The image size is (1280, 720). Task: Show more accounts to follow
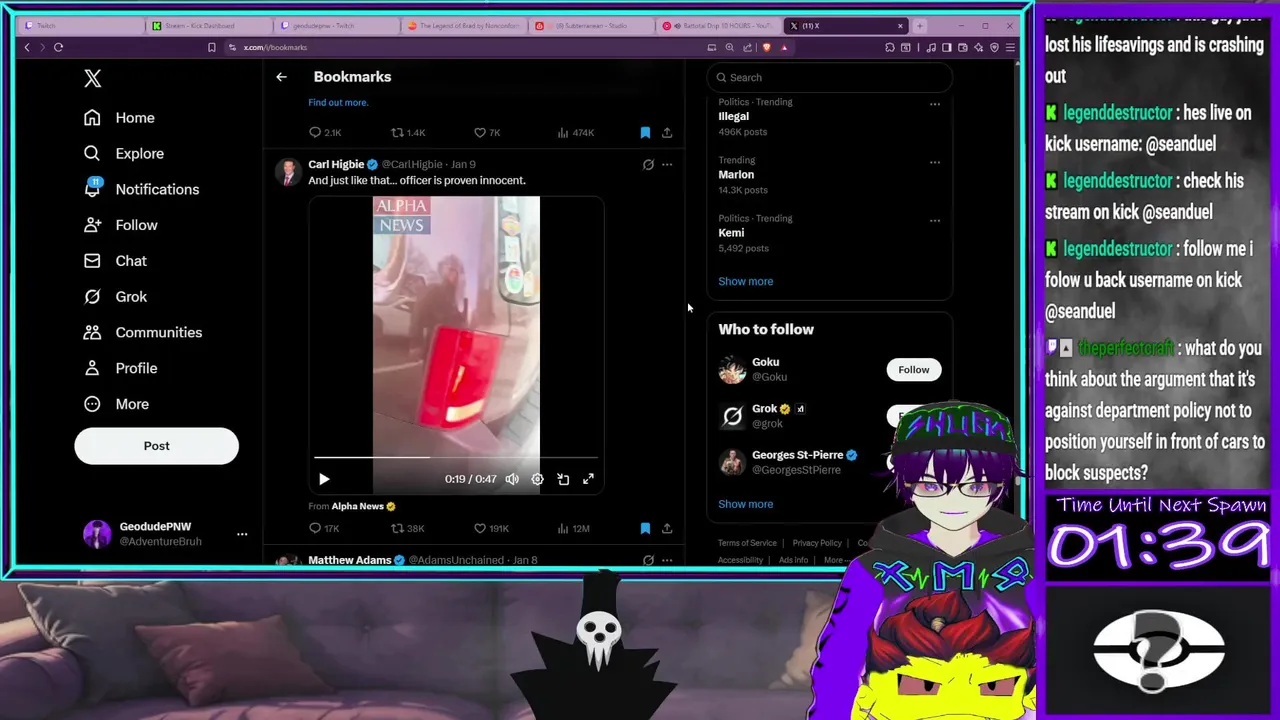pyautogui.click(x=745, y=504)
